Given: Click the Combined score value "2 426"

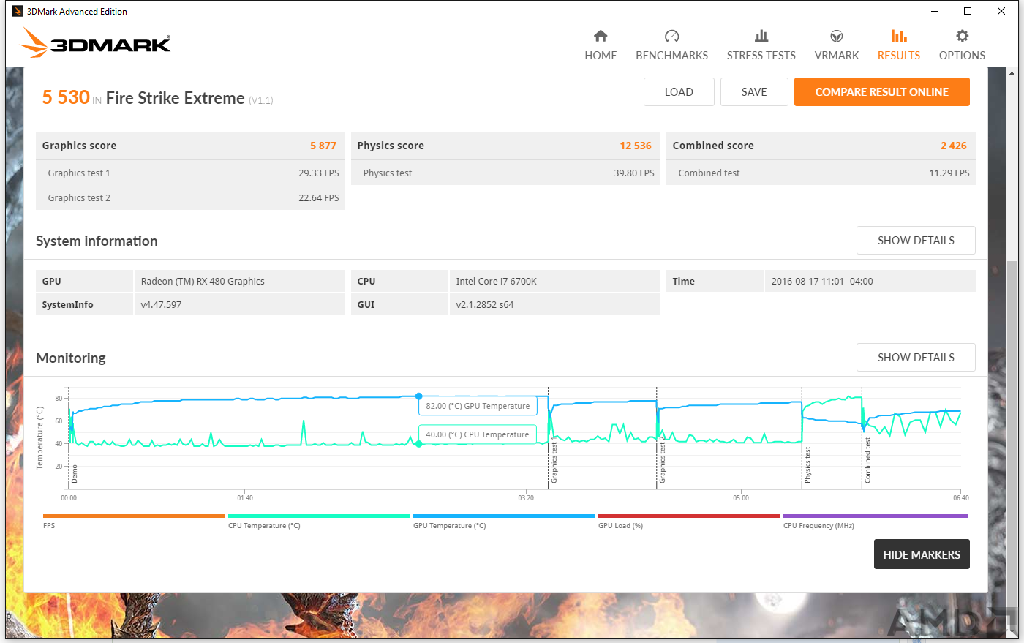Looking at the screenshot, I should [953, 146].
